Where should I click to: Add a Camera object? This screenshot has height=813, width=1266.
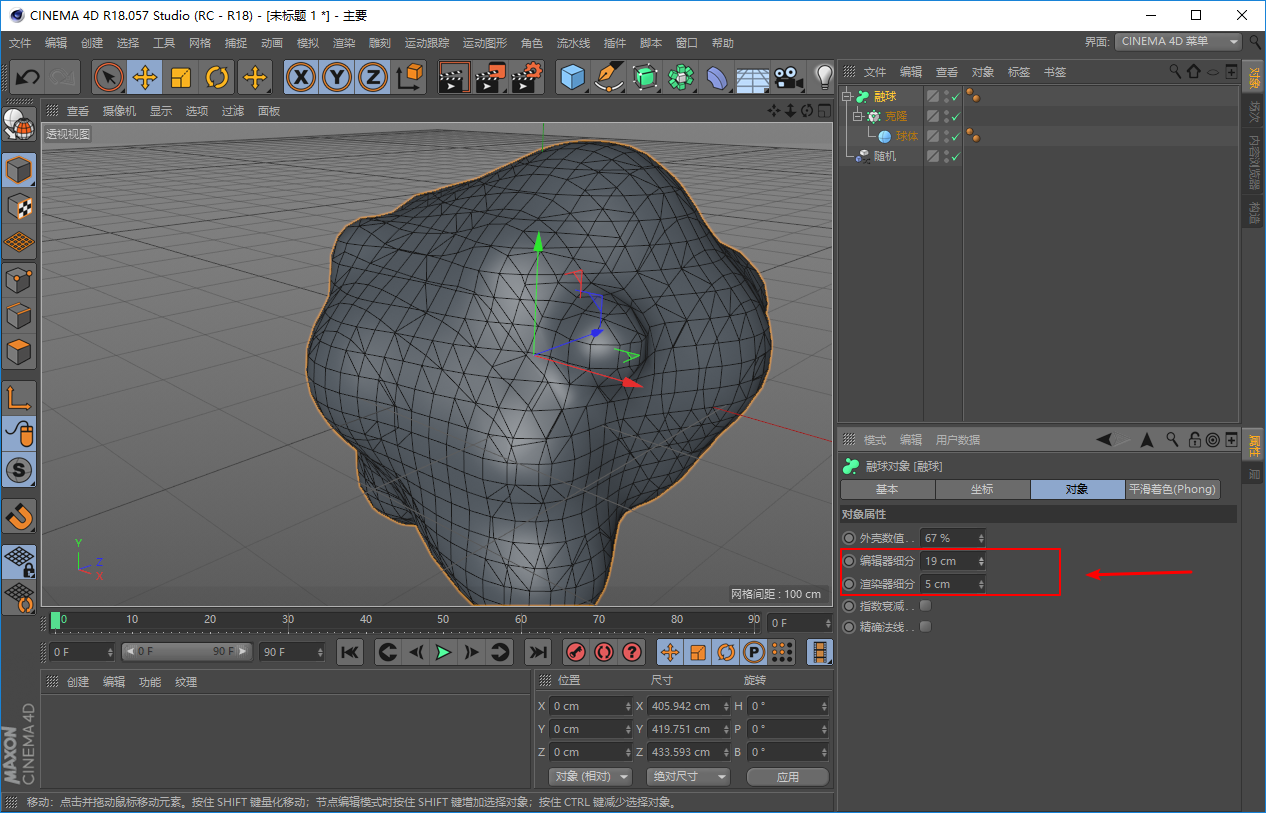click(789, 77)
